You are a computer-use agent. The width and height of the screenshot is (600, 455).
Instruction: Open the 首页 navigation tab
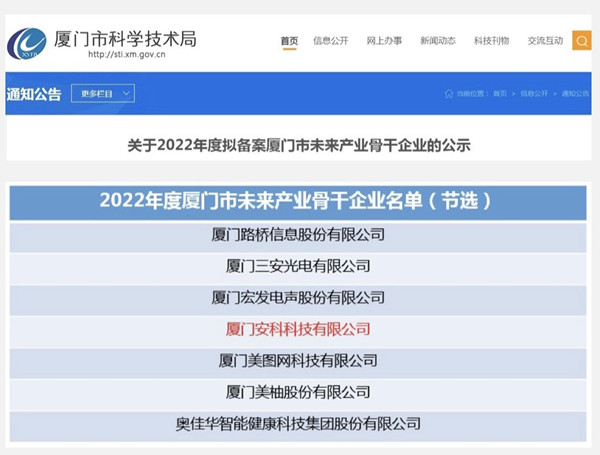(x=289, y=40)
